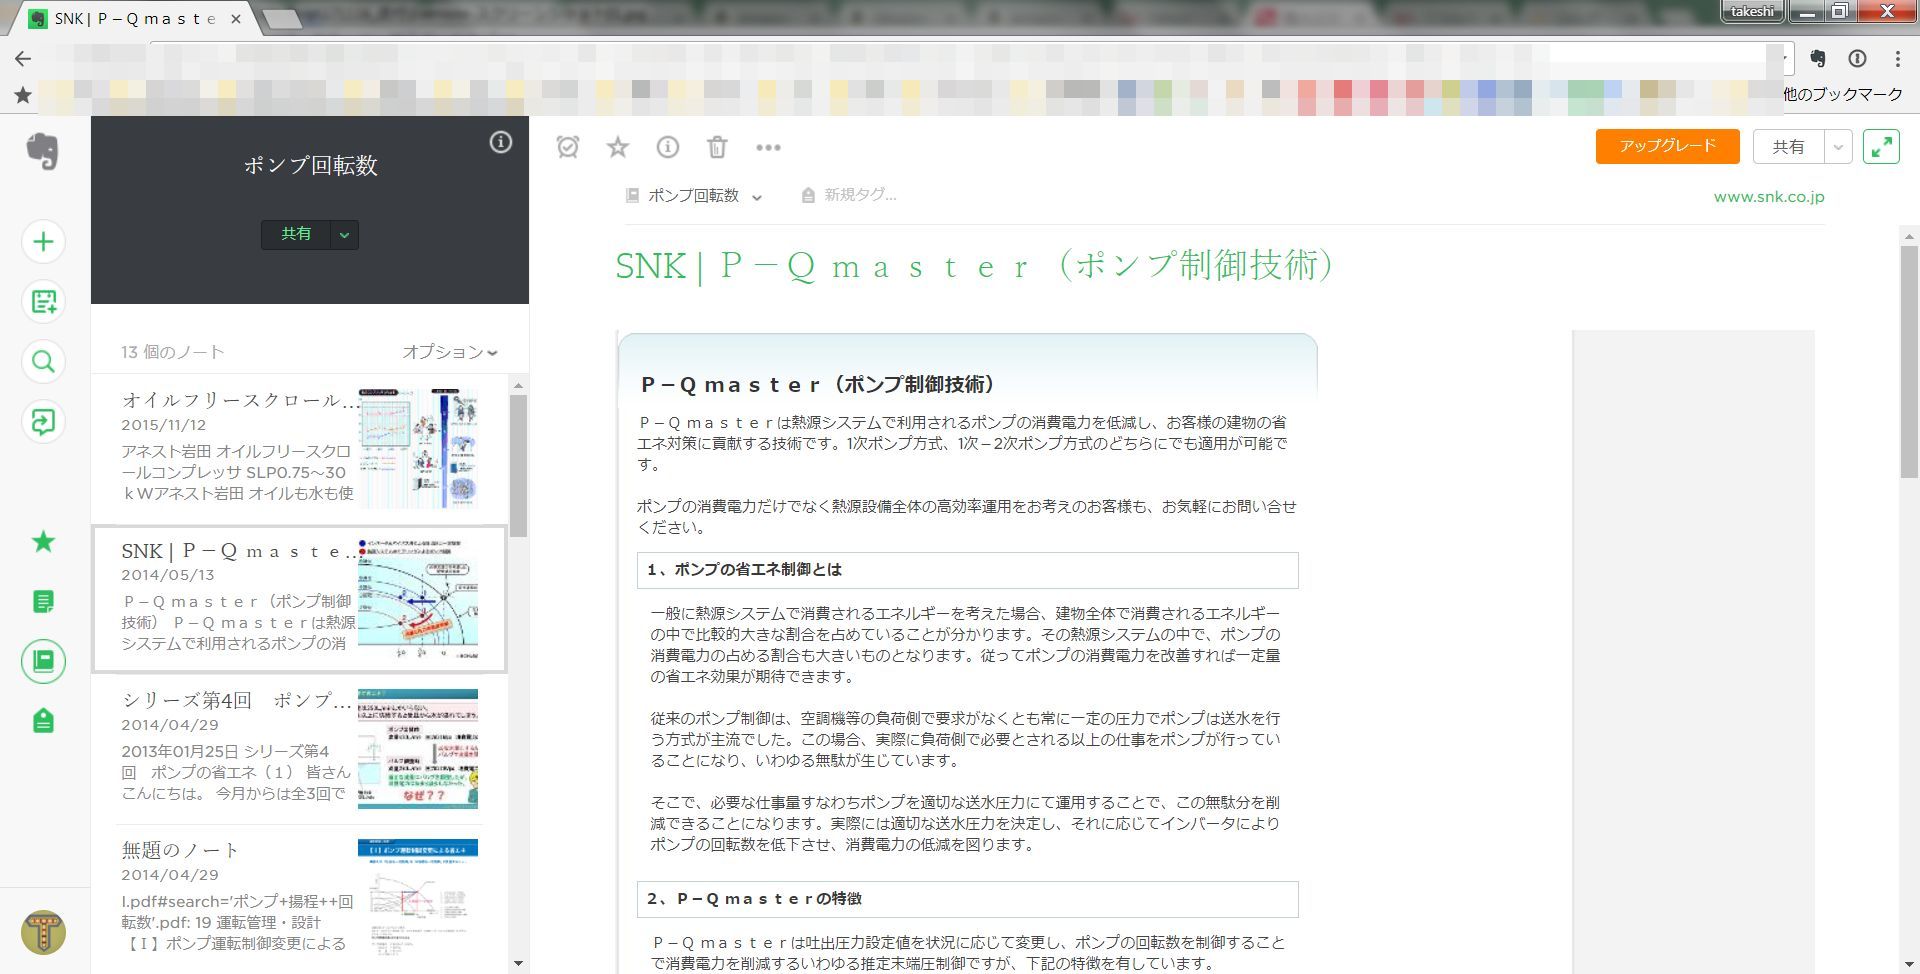
Task: Click note list scrollbar up arrow
Action: pyautogui.click(x=518, y=385)
